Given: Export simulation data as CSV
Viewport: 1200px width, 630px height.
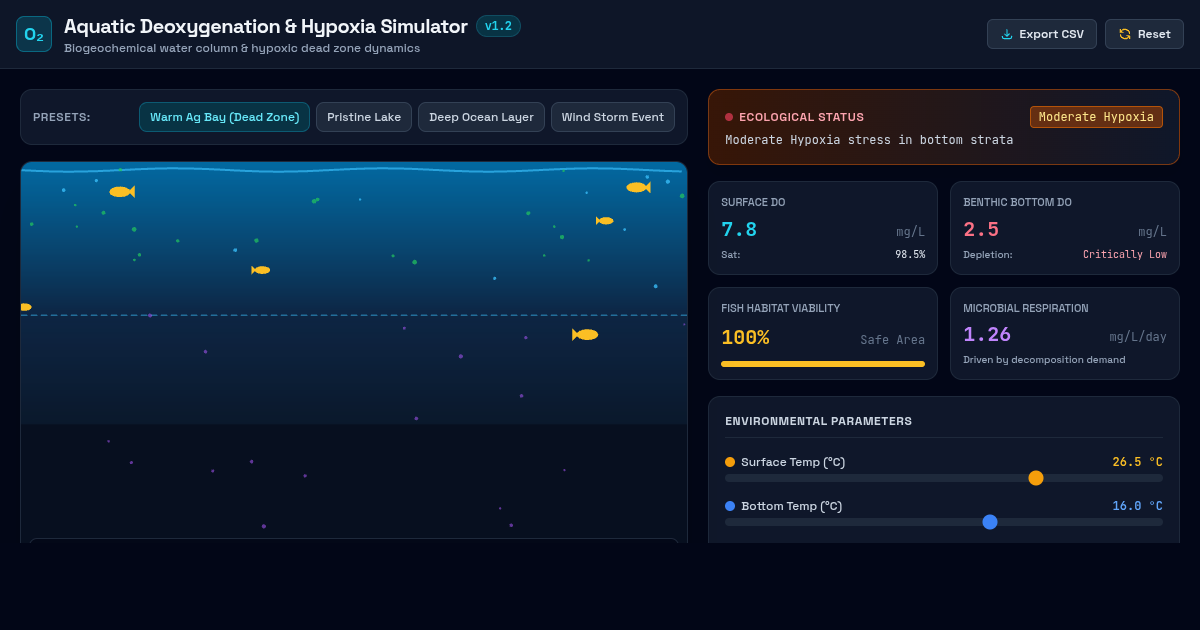Looking at the screenshot, I should click(1042, 34).
